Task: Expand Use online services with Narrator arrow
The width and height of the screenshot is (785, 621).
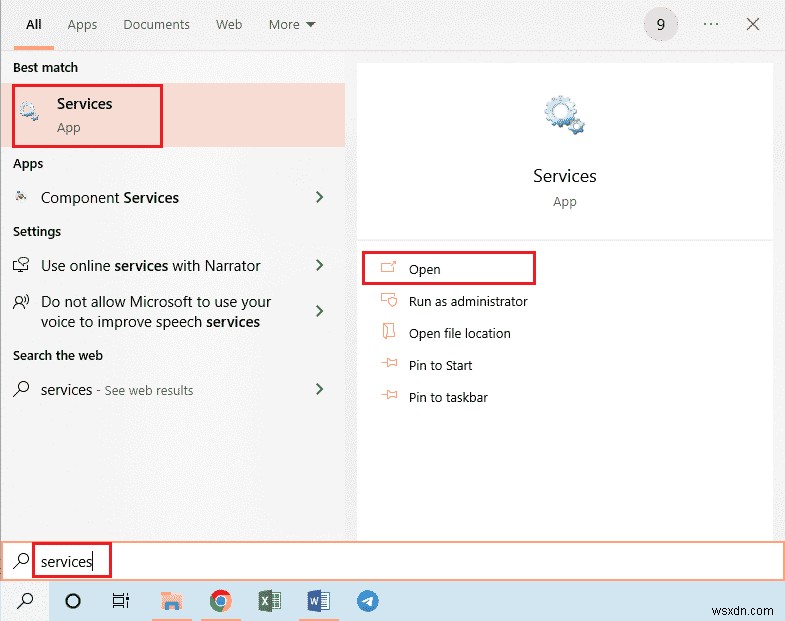Action: point(319,265)
